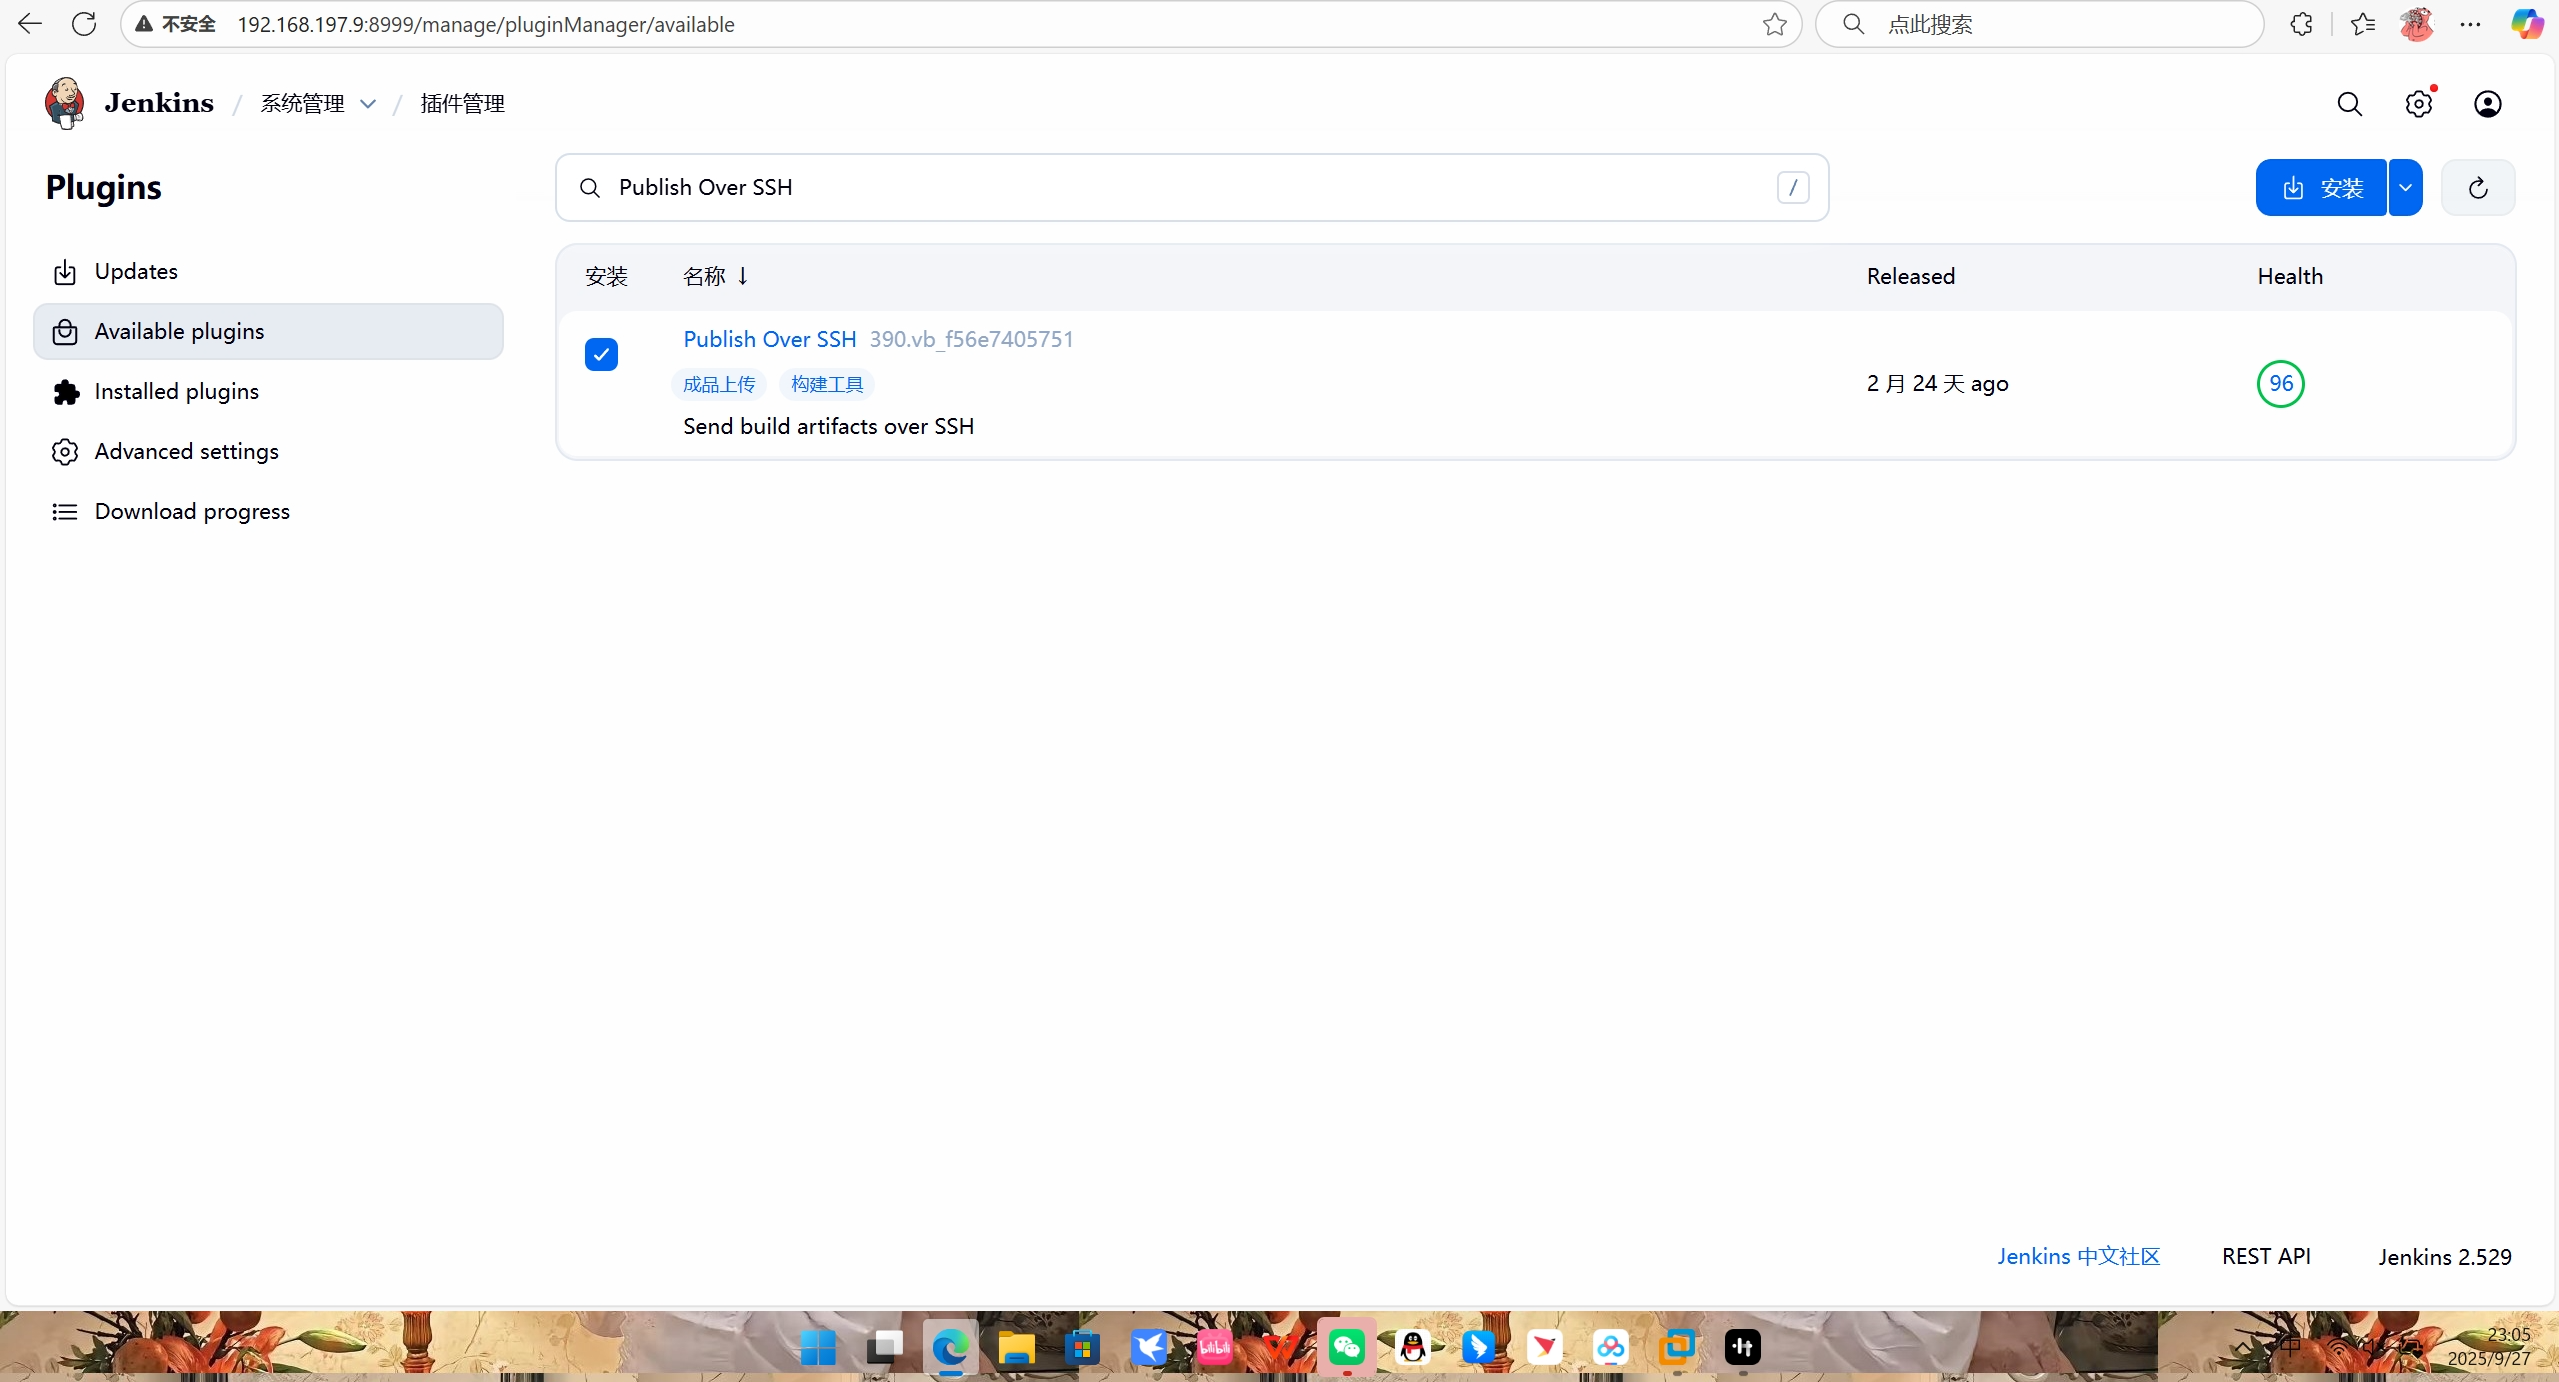This screenshot has width=2559, height=1382.
Task: Open WeChat from the taskbar
Action: (1347, 1348)
